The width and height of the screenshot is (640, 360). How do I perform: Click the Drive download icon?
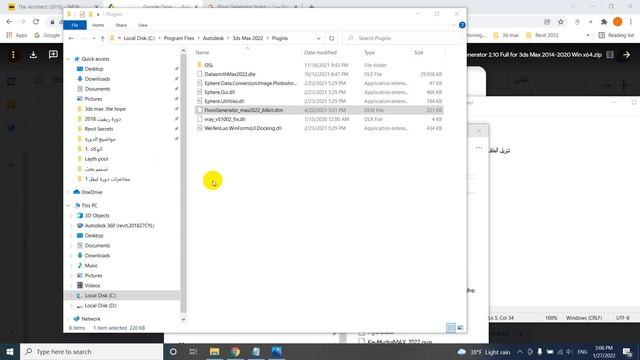click(33, 55)
